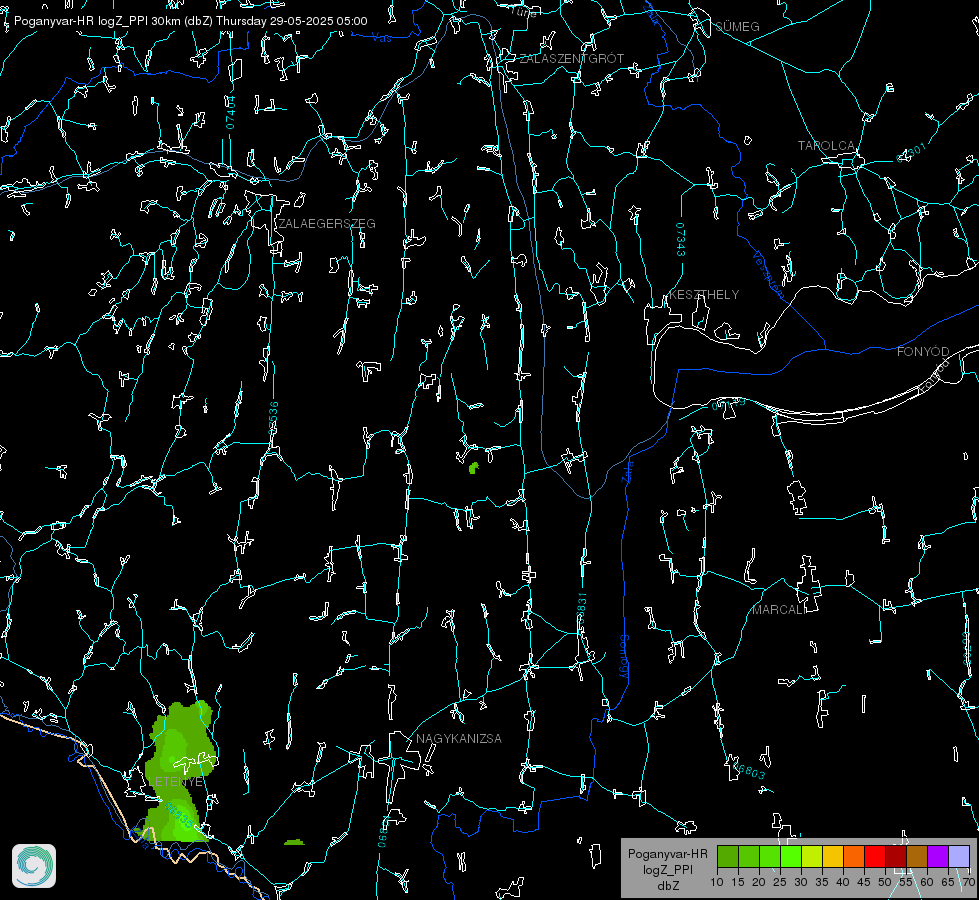Click the Poganyvar-HR legend text
This screenshot has height=900, width=979.
667,854
